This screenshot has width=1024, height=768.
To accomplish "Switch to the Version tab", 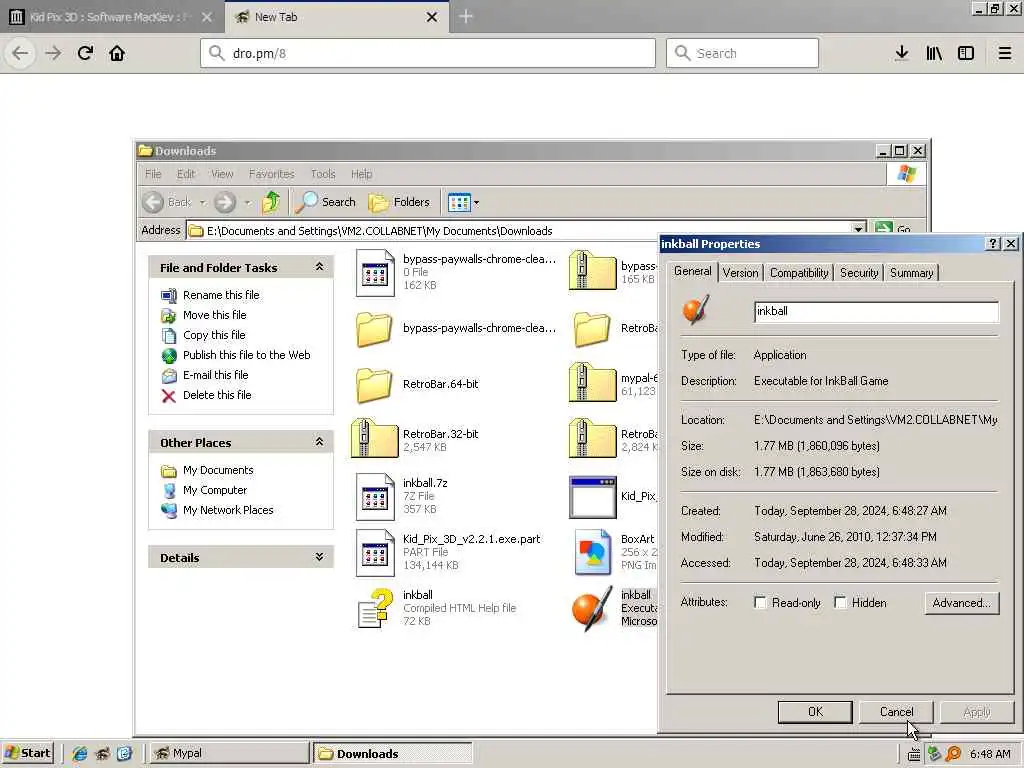I will pos(741,273).
